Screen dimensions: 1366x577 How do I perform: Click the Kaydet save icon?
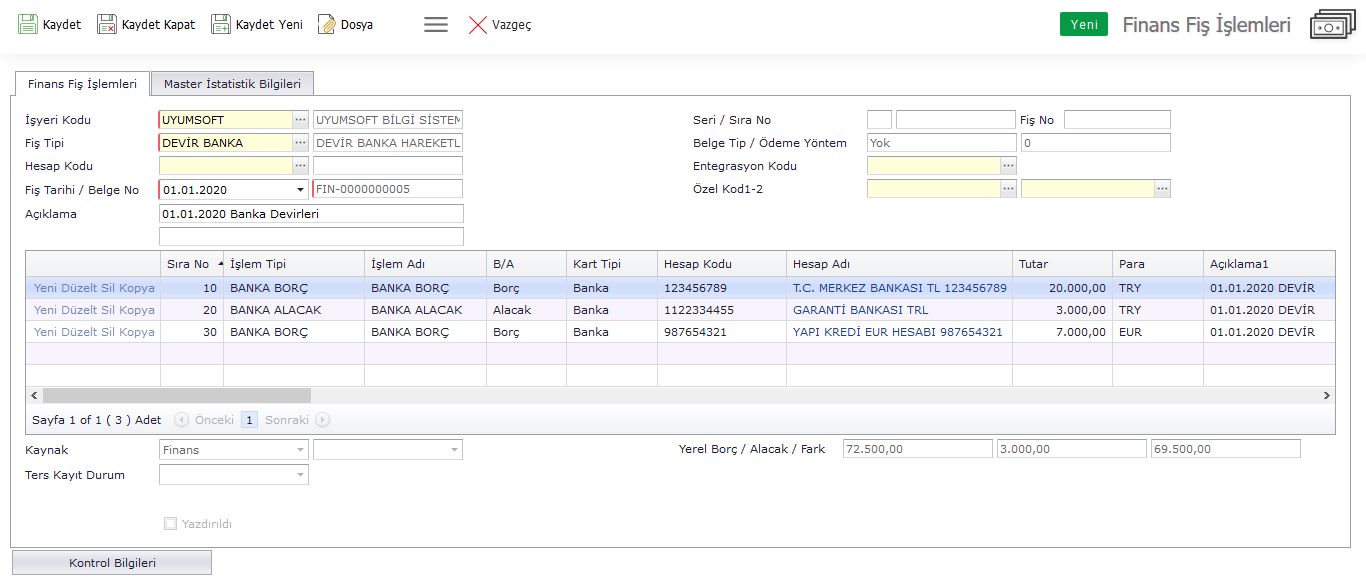pyautogui.click(x=27, y=24)
